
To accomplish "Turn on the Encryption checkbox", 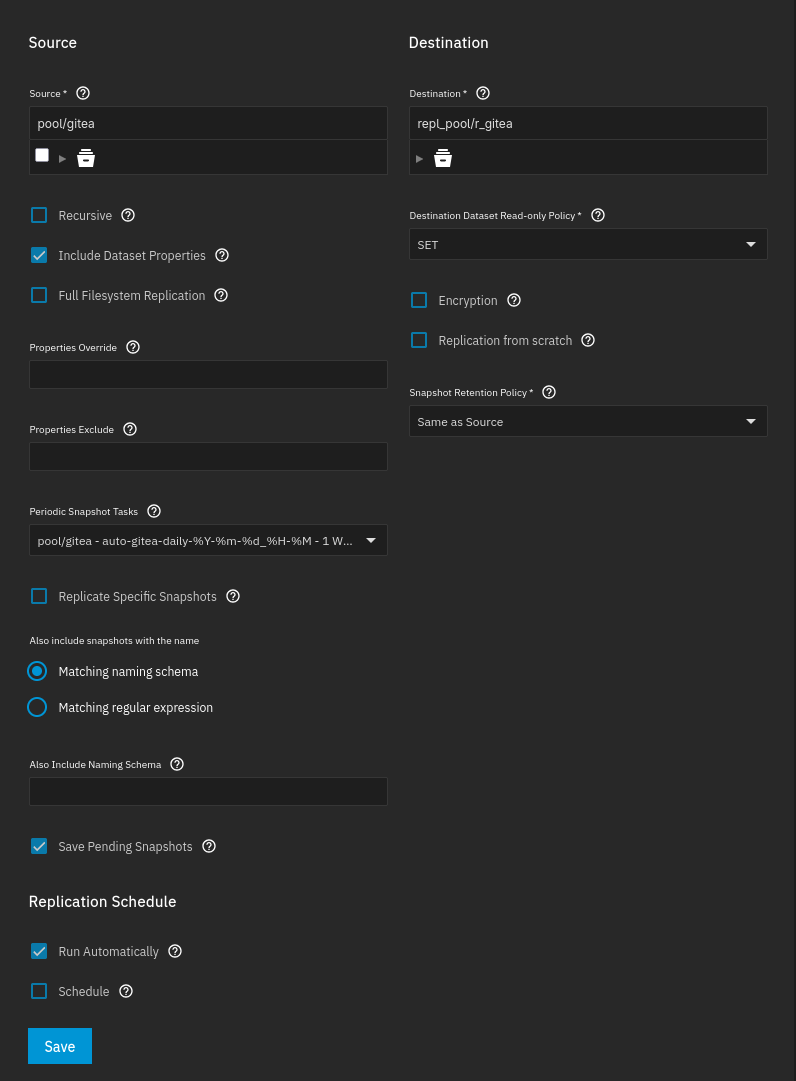I will point(419,301).
